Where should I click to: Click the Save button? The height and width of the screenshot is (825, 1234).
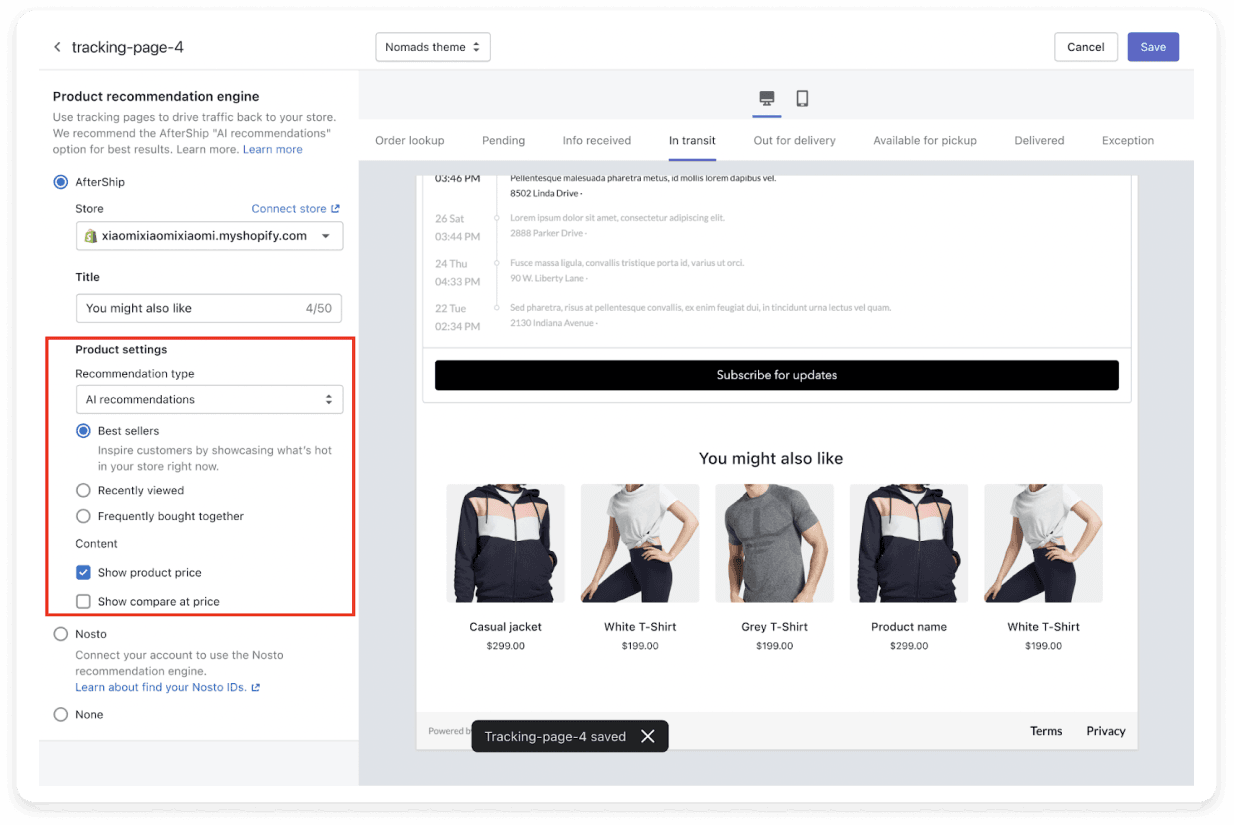tap(1153, 46)
